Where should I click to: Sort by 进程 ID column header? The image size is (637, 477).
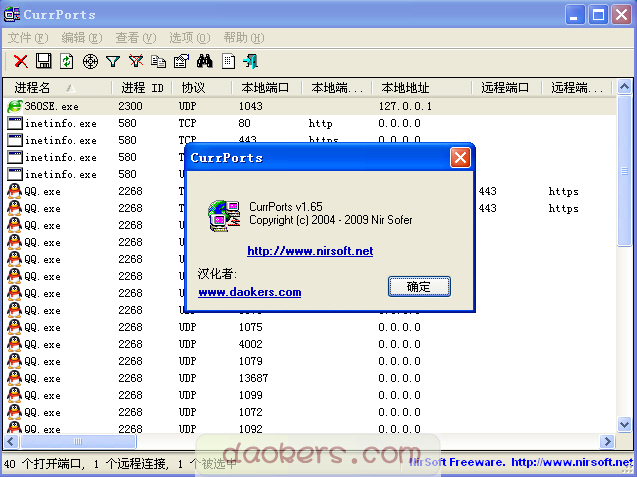[142, 87]
